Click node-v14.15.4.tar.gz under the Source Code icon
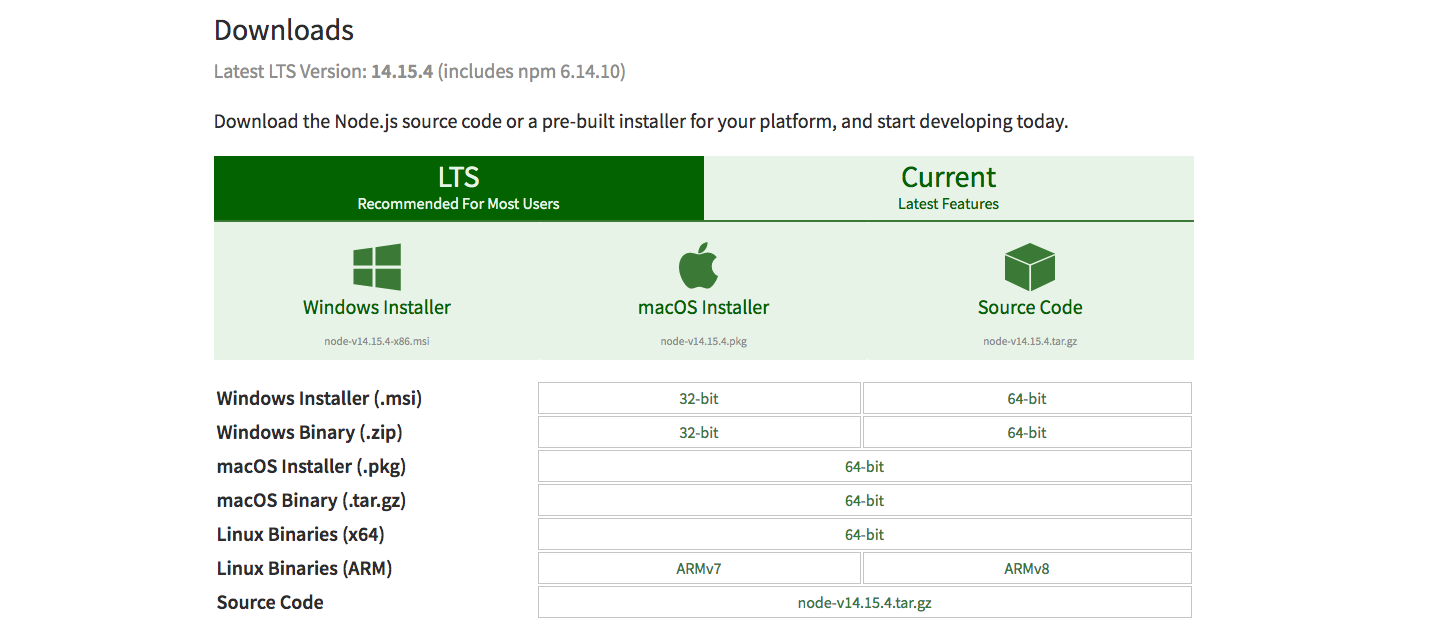This screenshot has height=641, width=1437. (1030, 341)
